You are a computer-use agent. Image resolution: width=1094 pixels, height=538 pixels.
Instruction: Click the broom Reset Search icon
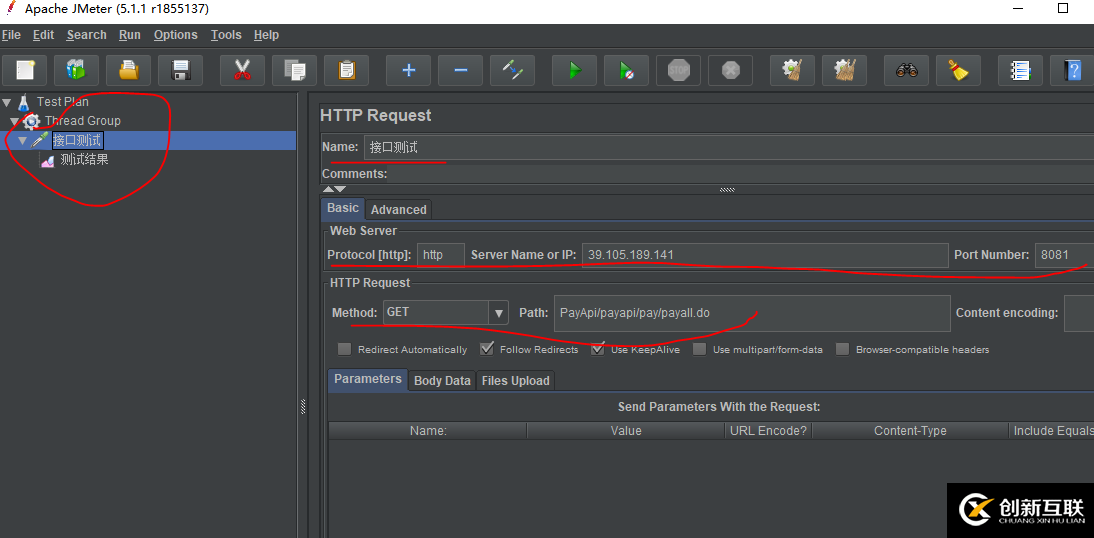point(959,70)
